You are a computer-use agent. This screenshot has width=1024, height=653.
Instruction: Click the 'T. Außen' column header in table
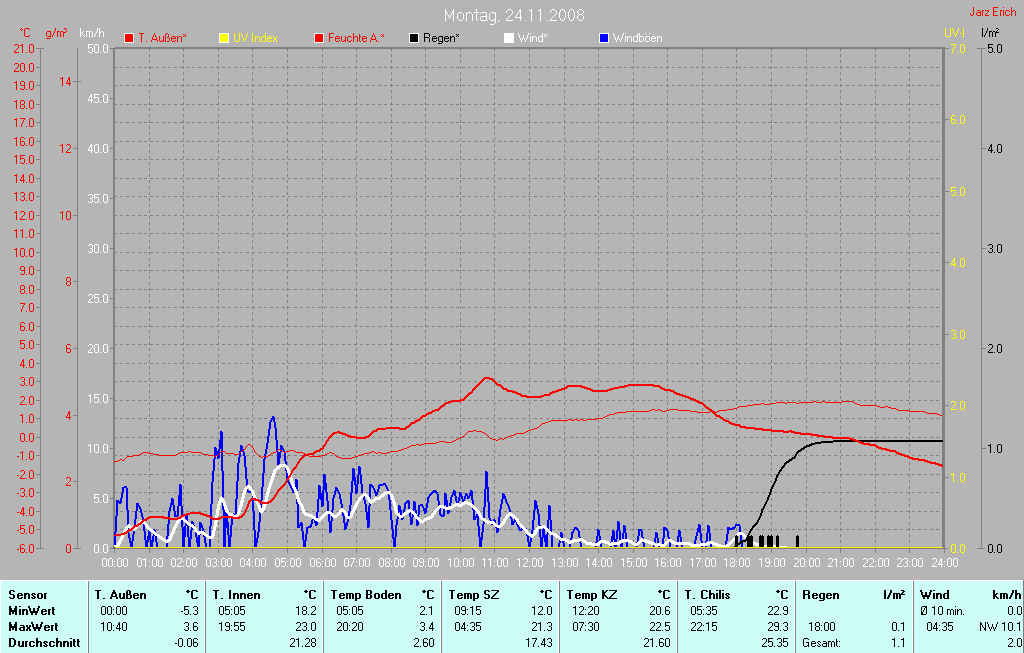point(120,595)
